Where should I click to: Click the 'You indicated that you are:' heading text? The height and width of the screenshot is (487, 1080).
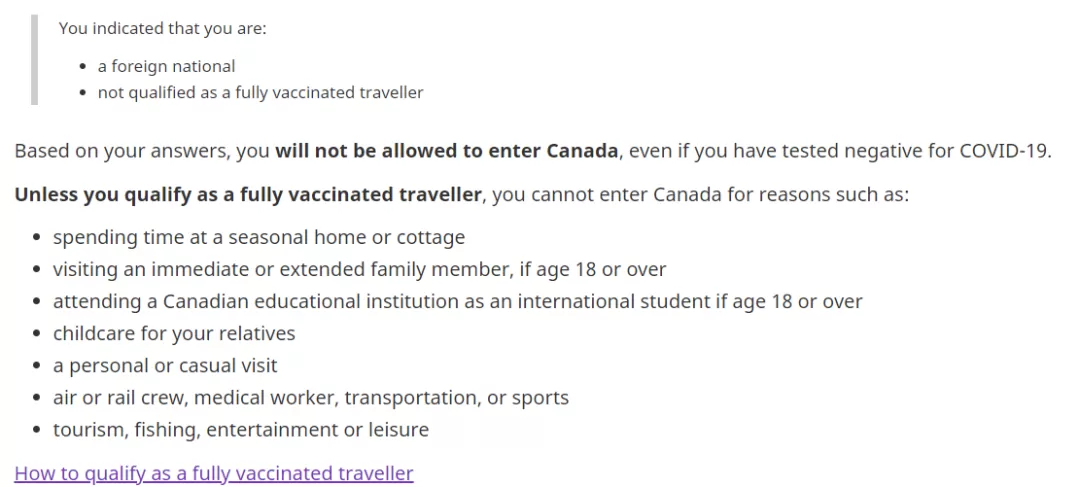pyautogui.click(x=162, y=29)
